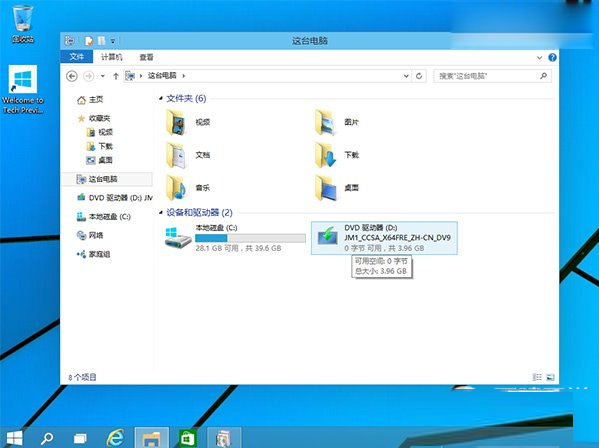599x448 pixels.
Task: Click the 8 个项目 status bar text
Action: 82,377
